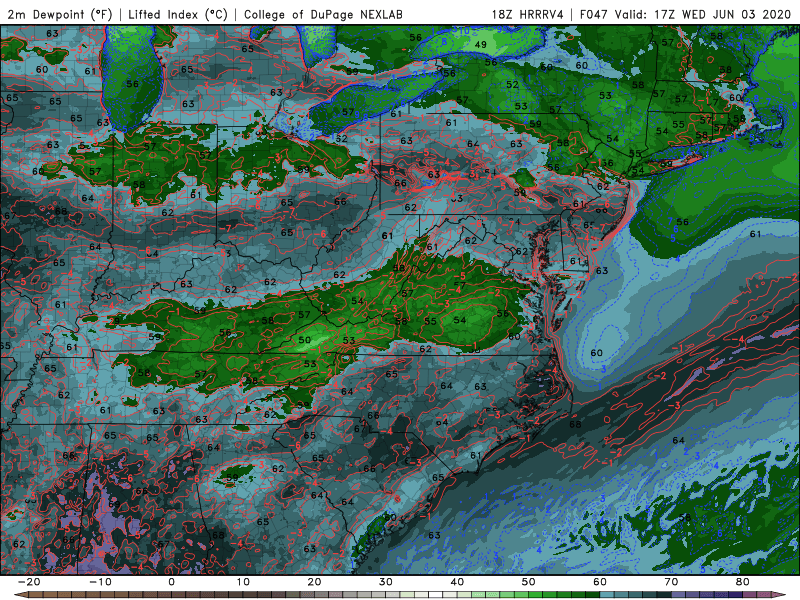Click the "F047" forecast hour text
The image size is (800, 600).
tap(595, 14)
